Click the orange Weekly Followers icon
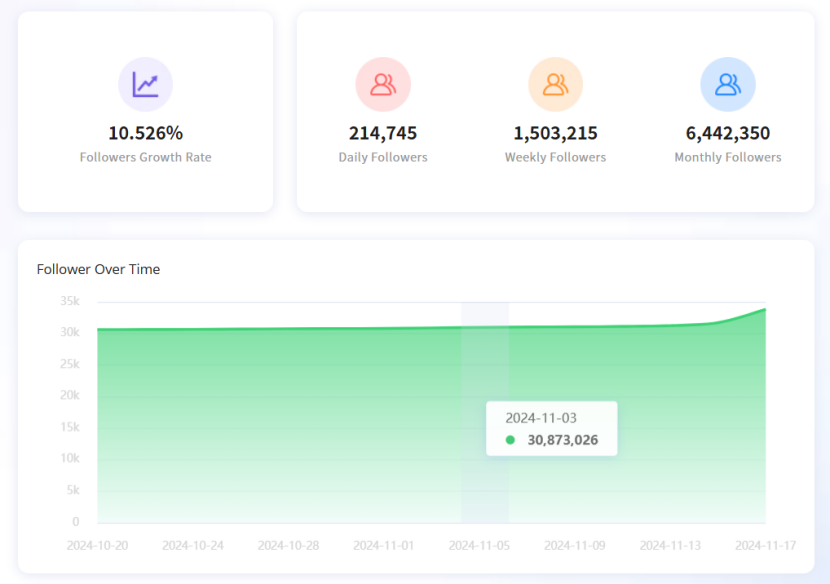 [555, 84]
